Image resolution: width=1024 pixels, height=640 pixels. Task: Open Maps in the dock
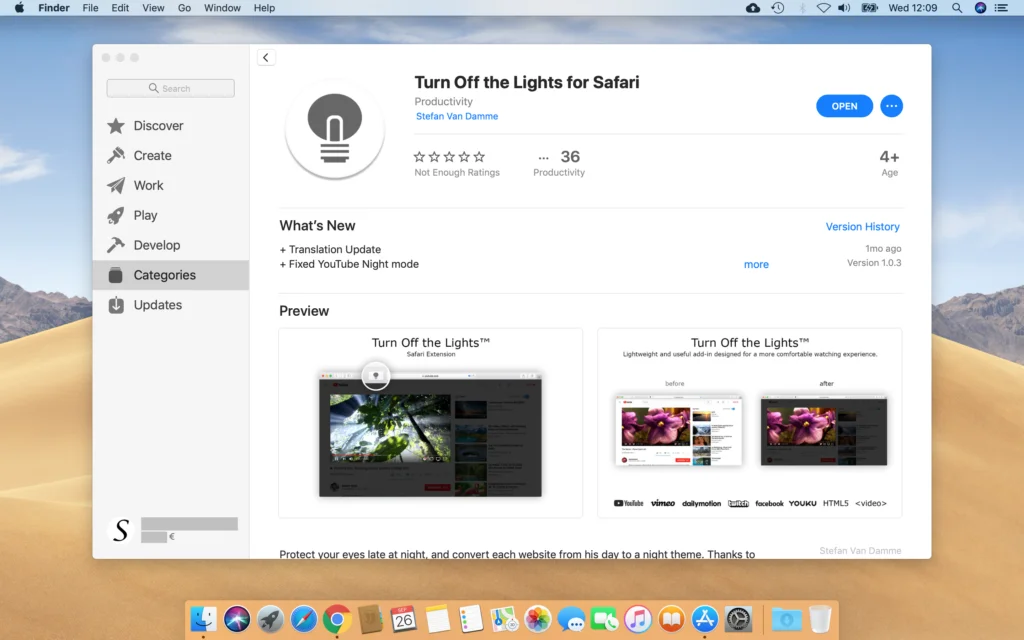504,618
